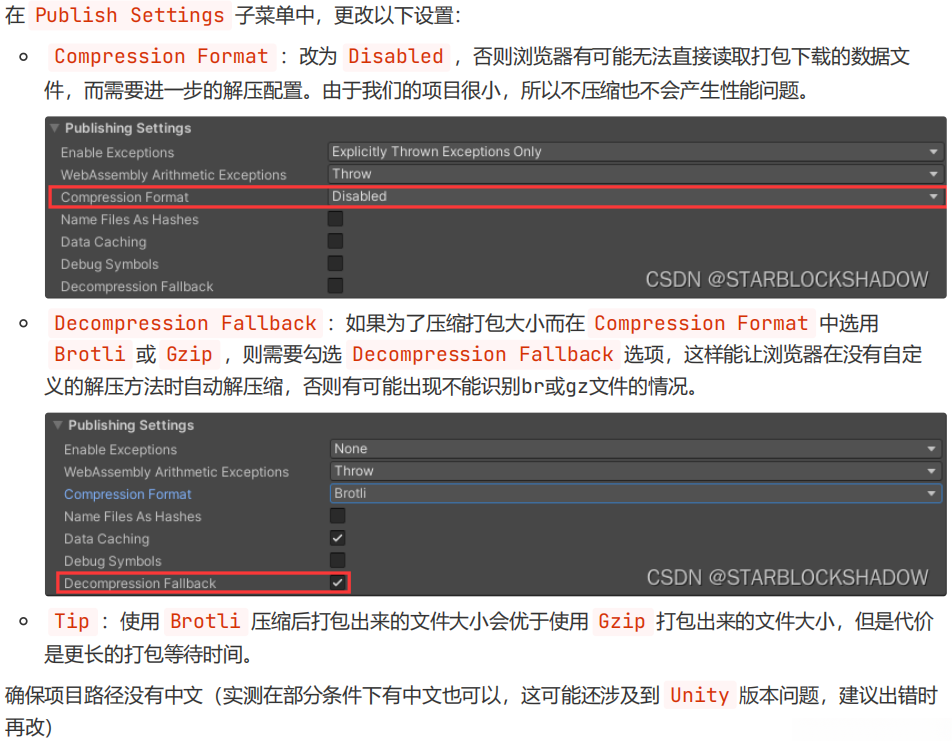Enable Debug Symbols checkbox in first panel
952x748 pixels.
[x=335, y=264]
